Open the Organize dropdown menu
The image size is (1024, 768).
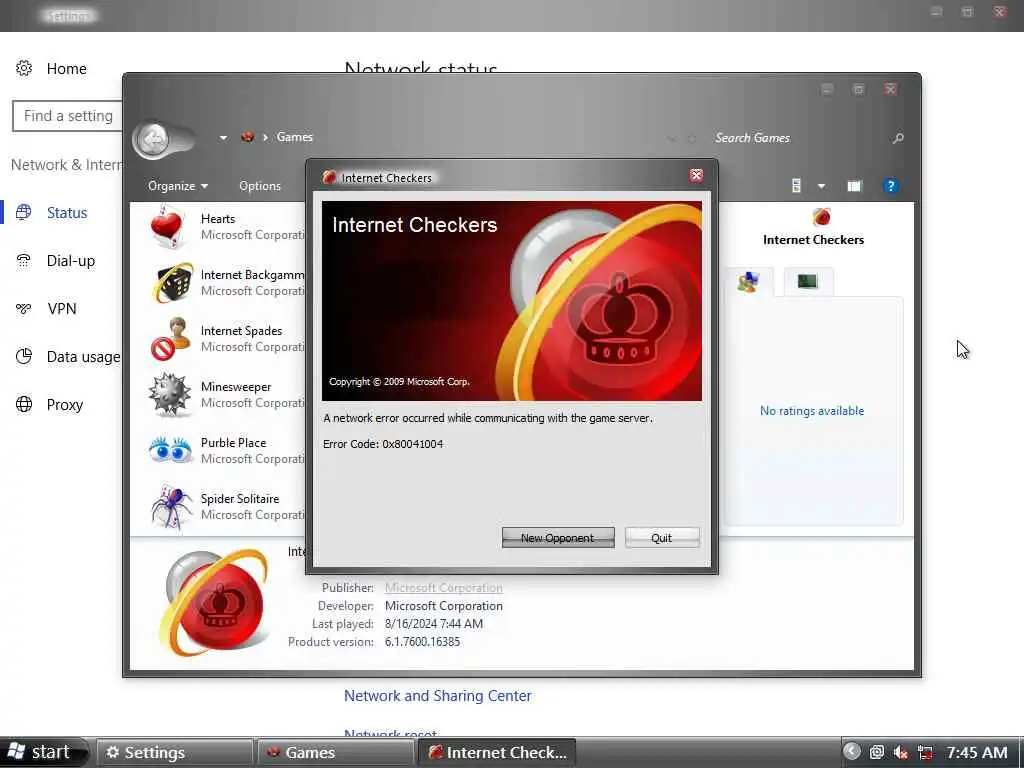coord(178,186)
